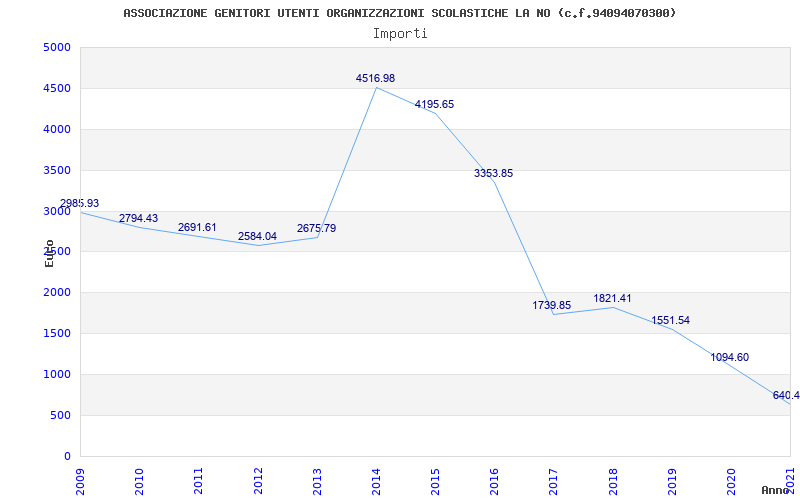Select the 2794.43 data label
This screenshot has width=800, height=500.
pos(138,218)
